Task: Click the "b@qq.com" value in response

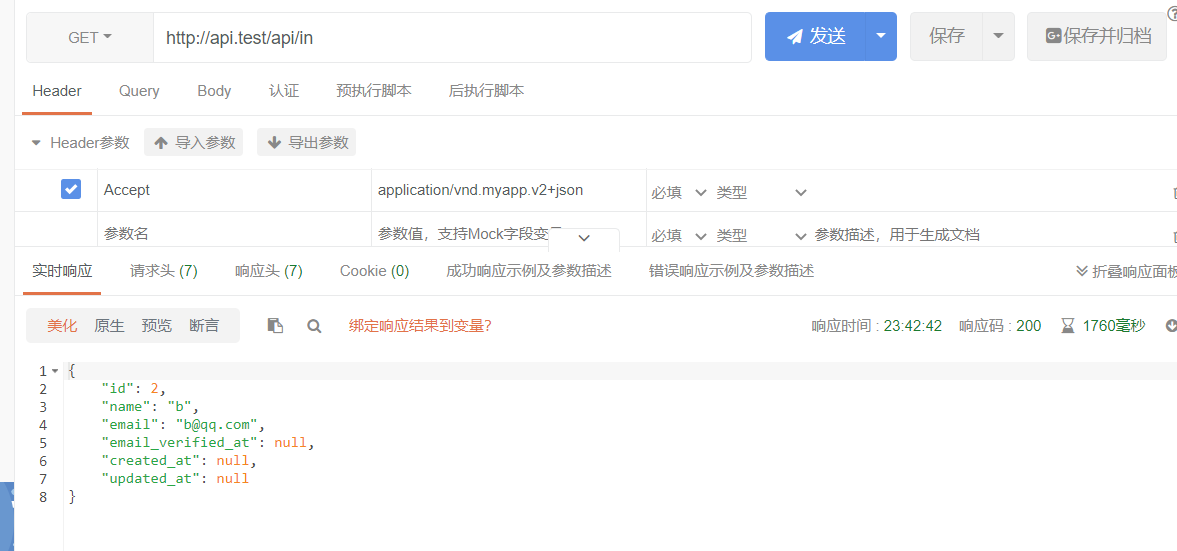Action: [x=217, y=424]
